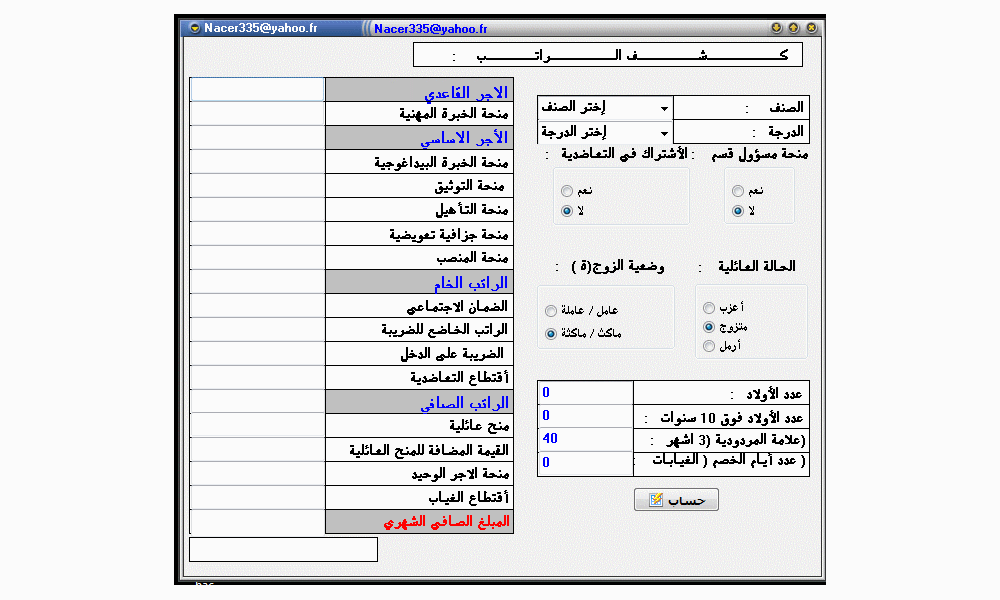Click the منحة الخبرة البيداغوجية label
Image resolution: width=1000 pixels, height=600 pixels.
pos(441,163)
